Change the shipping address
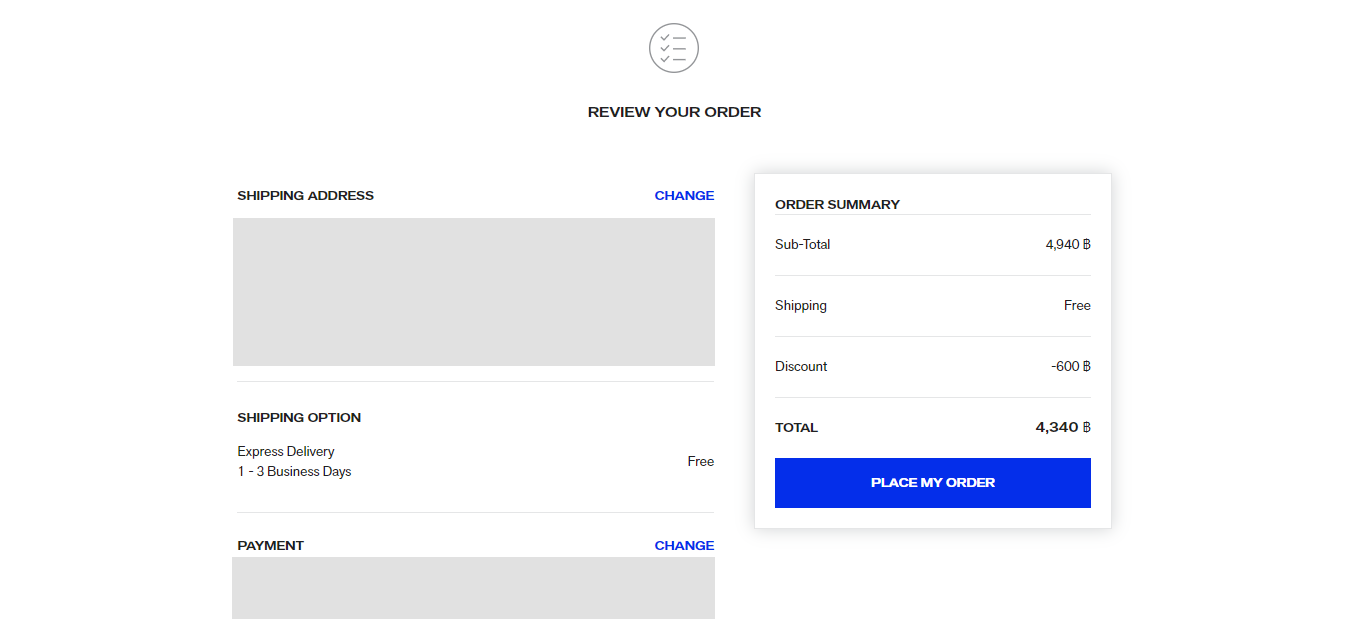The width and height of the screenshot is (1348, 619). [x=684, y=196]
